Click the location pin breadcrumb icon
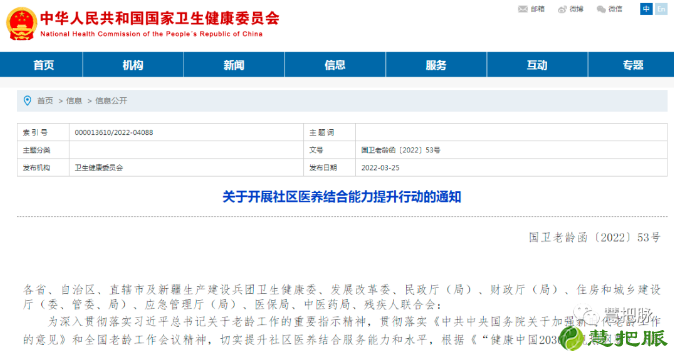Image resolution: width=674 pixels, height=361 pixels. point(28,101)
